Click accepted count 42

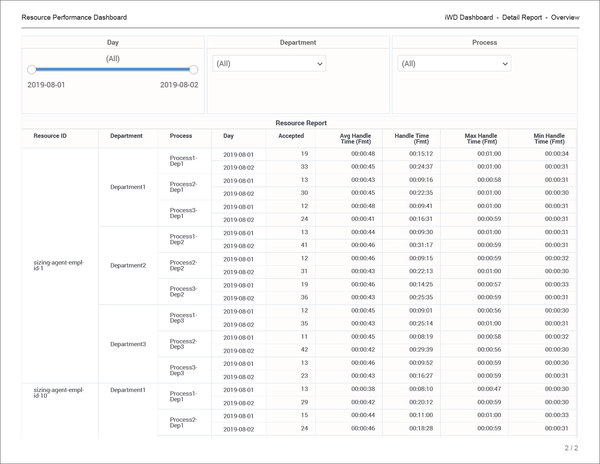pyautogui.click(x=304, y=350)
